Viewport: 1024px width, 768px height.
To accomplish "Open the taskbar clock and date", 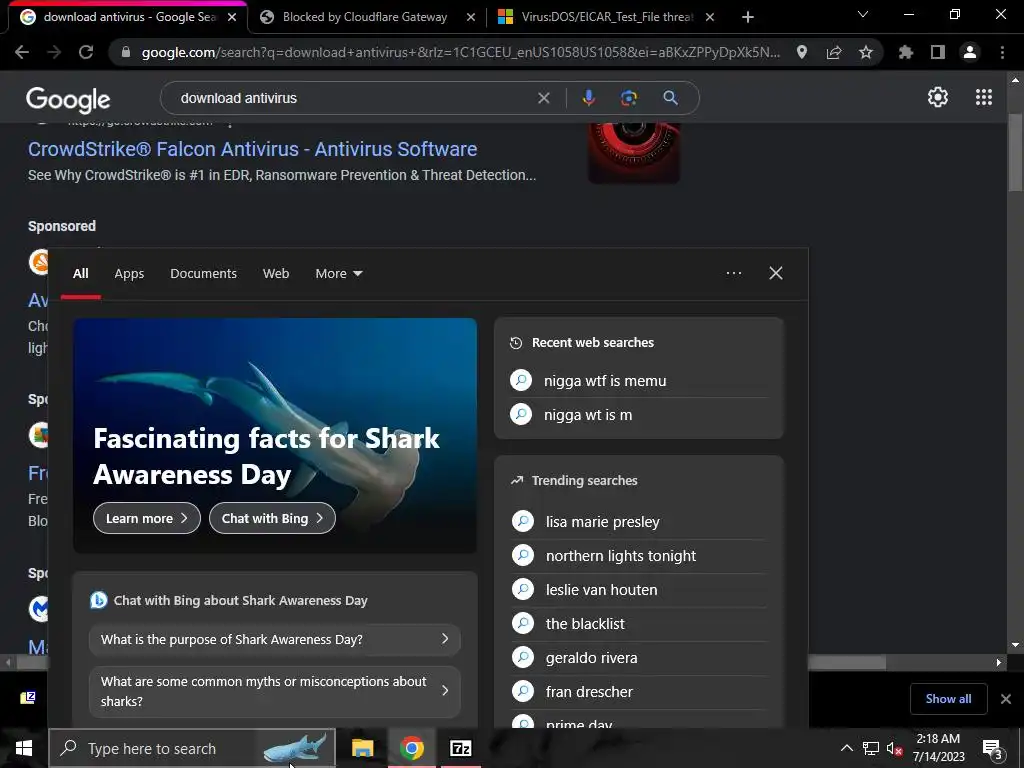I will click(938, 748).
